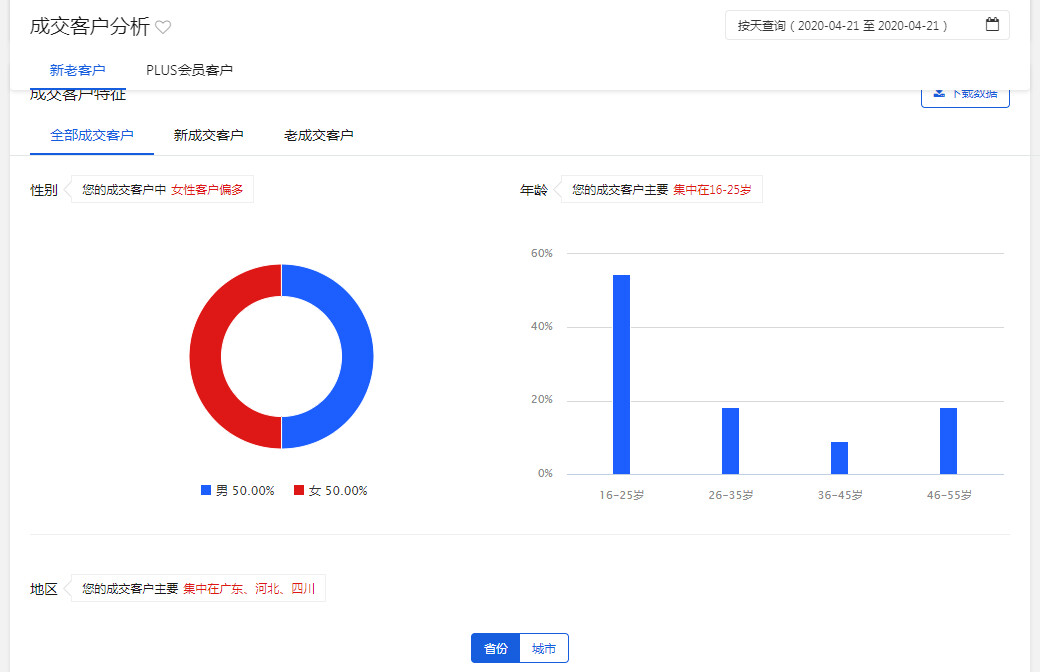1040x672 pixels.
Task: Click the download icon on data button
Action: [939, 93]
